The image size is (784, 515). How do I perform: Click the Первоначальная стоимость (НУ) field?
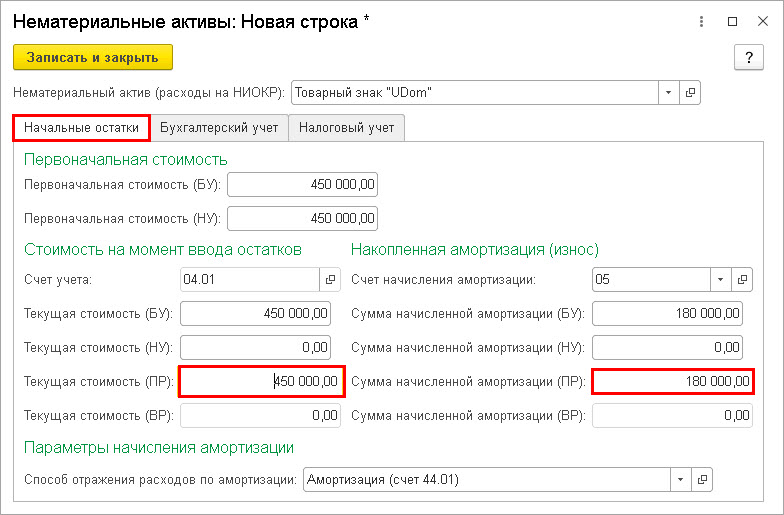[302, 218]
